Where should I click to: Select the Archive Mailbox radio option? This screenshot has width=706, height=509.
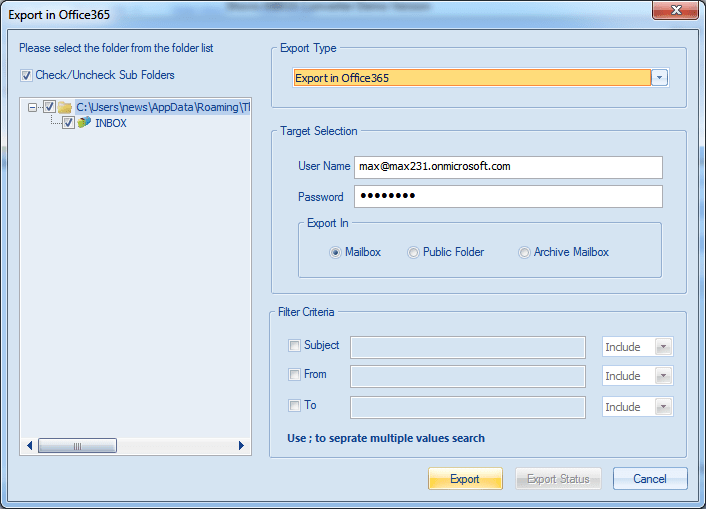pos(524,253)
